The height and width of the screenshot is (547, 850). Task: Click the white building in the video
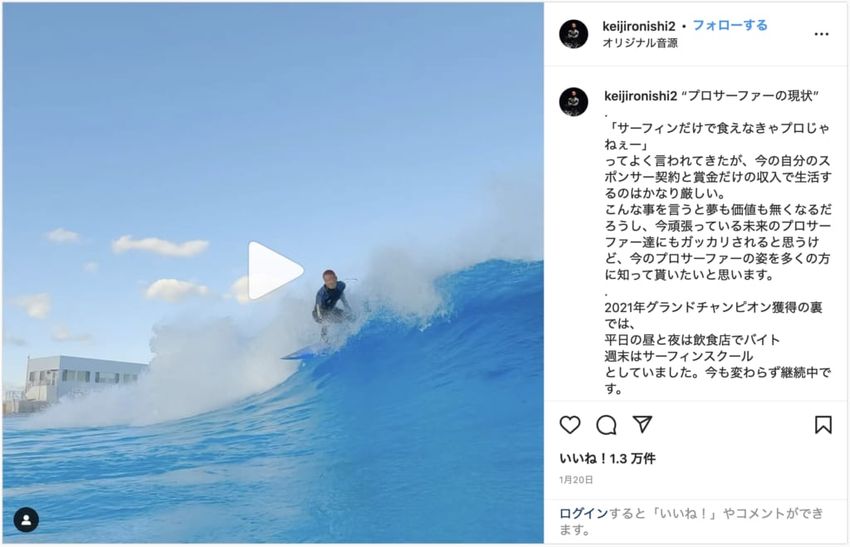pos(81,377)
